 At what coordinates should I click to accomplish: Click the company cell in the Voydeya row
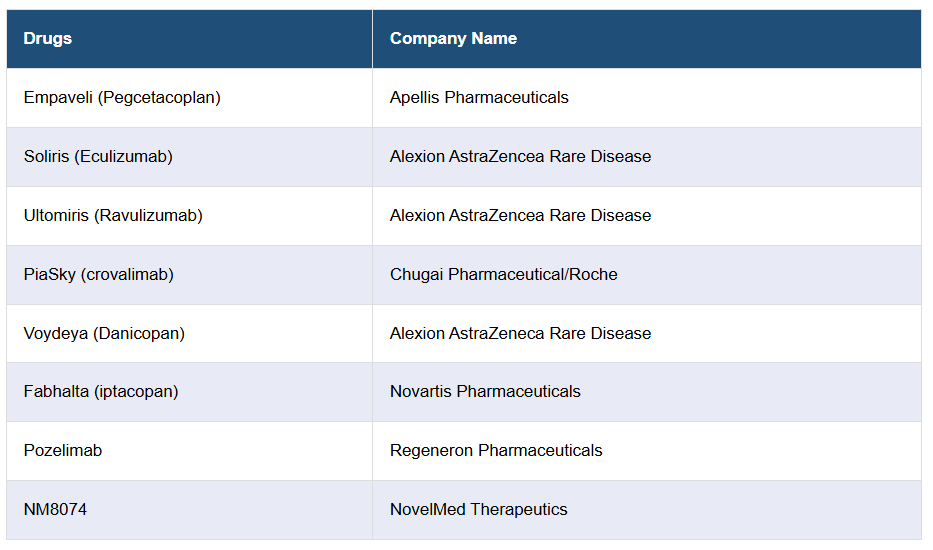(520, 334)
